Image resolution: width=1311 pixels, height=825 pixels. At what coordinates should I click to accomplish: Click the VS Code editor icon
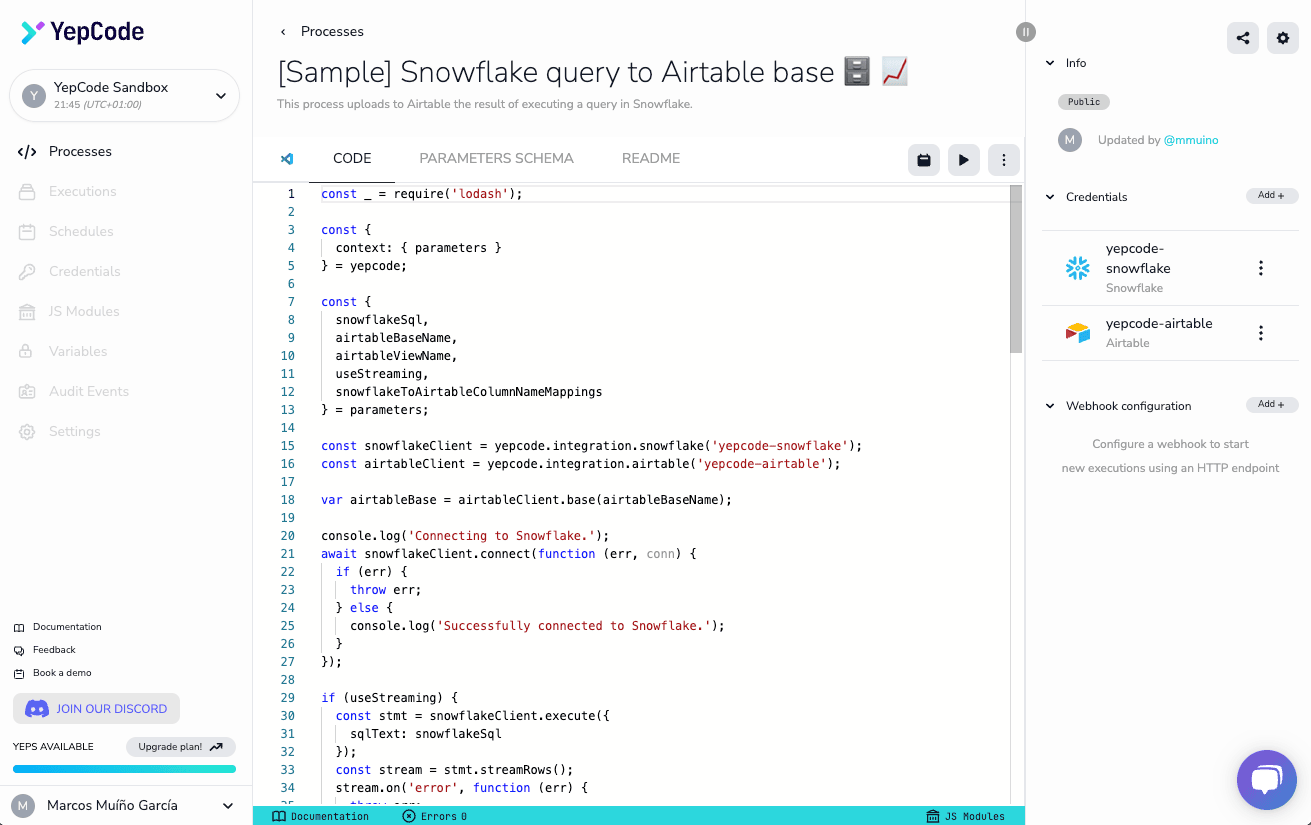287,159
